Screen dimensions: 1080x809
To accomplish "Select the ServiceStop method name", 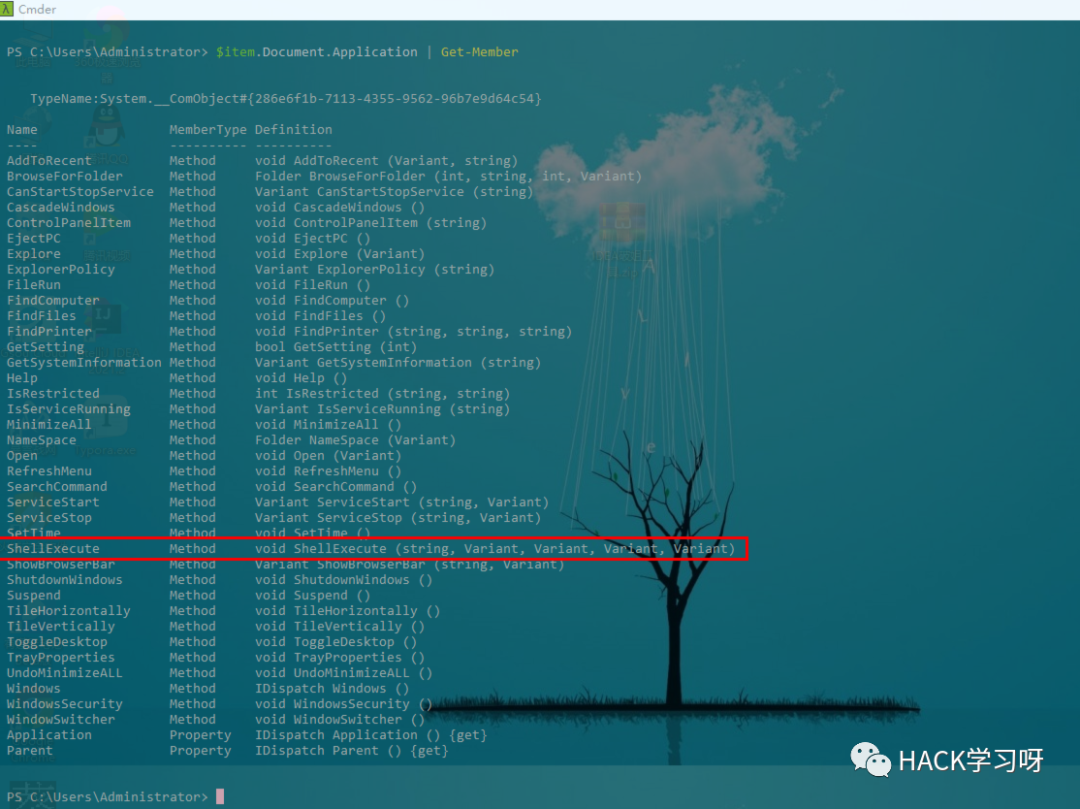I will (49, 518).
